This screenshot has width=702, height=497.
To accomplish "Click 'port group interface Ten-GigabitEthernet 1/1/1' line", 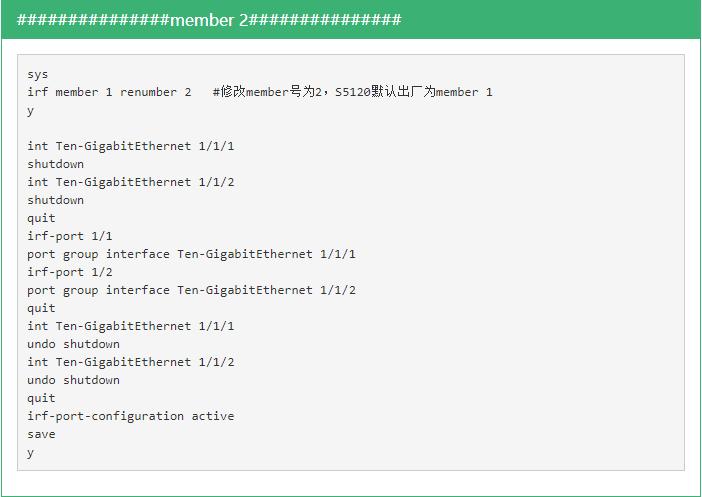I will click(192, 254).
